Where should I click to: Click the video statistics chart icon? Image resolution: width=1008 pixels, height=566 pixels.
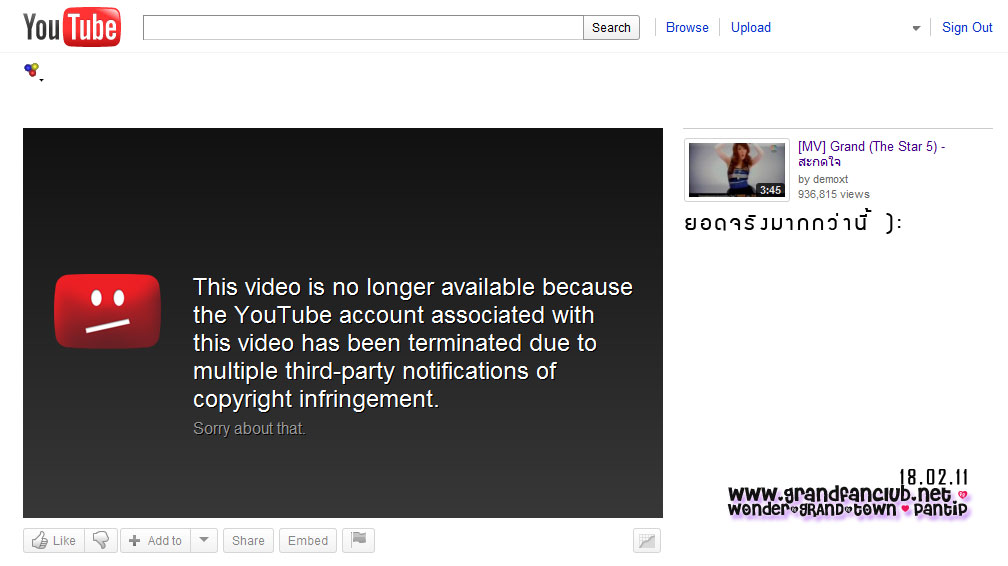[647, 541]
